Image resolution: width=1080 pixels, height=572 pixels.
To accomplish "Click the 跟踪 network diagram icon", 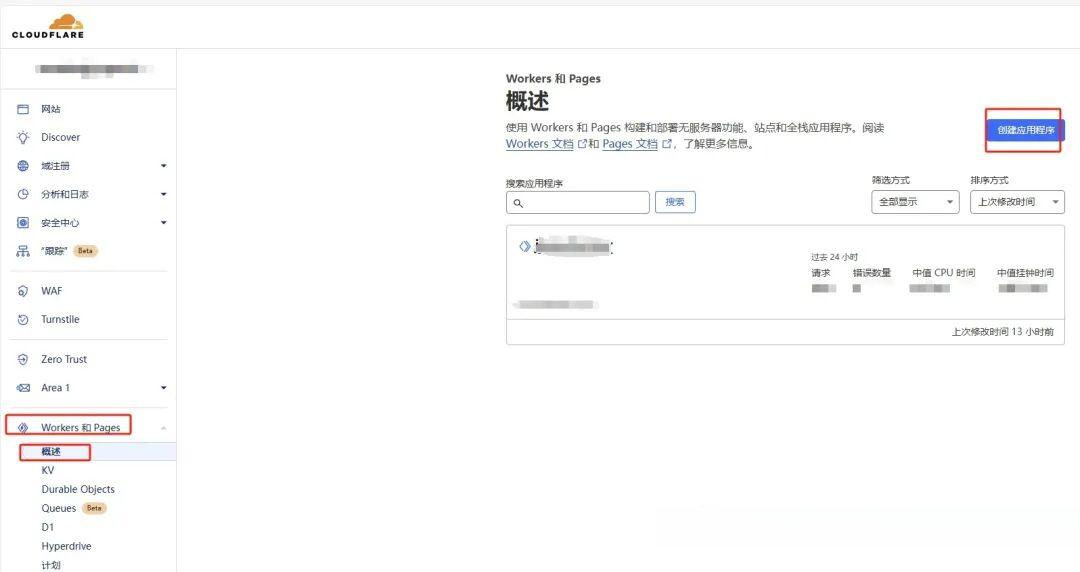I will (23, 251).
